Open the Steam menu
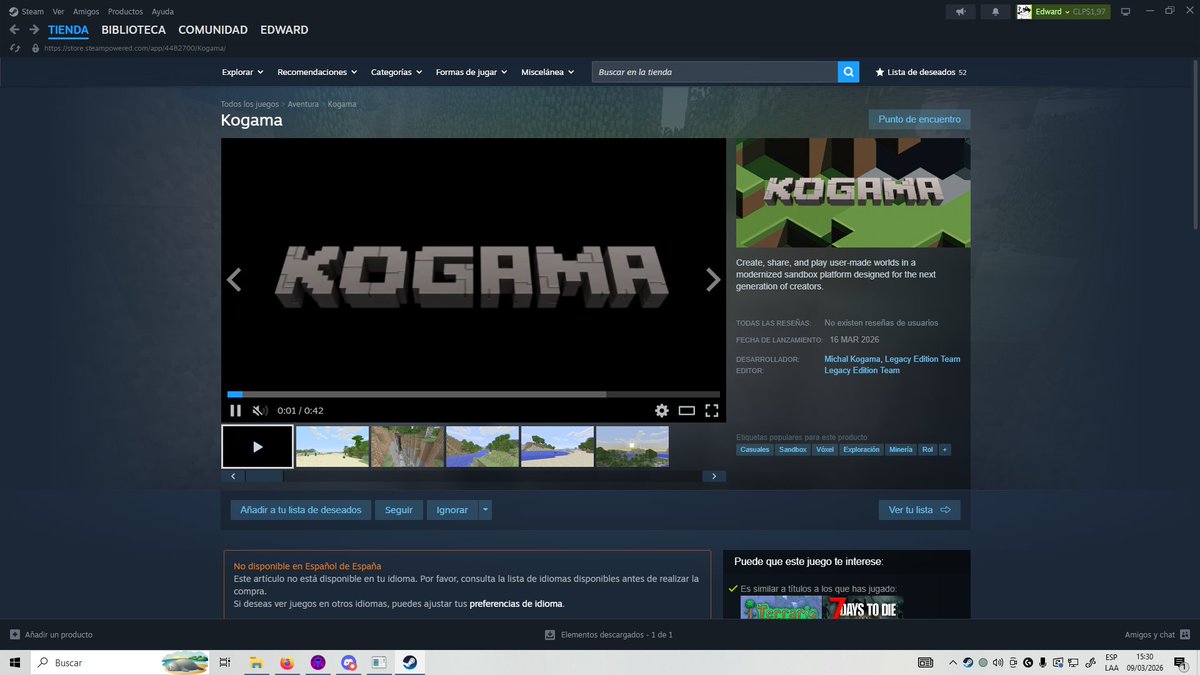 (x=26, y=11)
